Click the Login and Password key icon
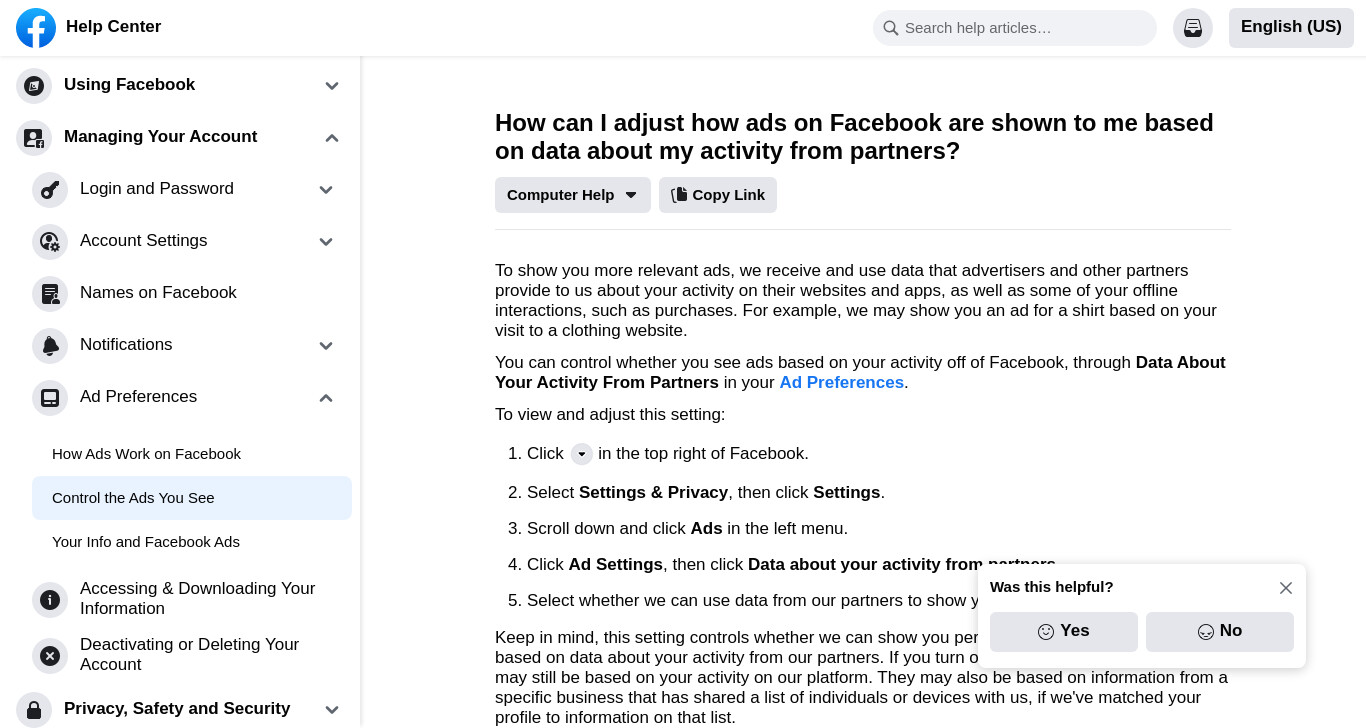 (50, 189)
